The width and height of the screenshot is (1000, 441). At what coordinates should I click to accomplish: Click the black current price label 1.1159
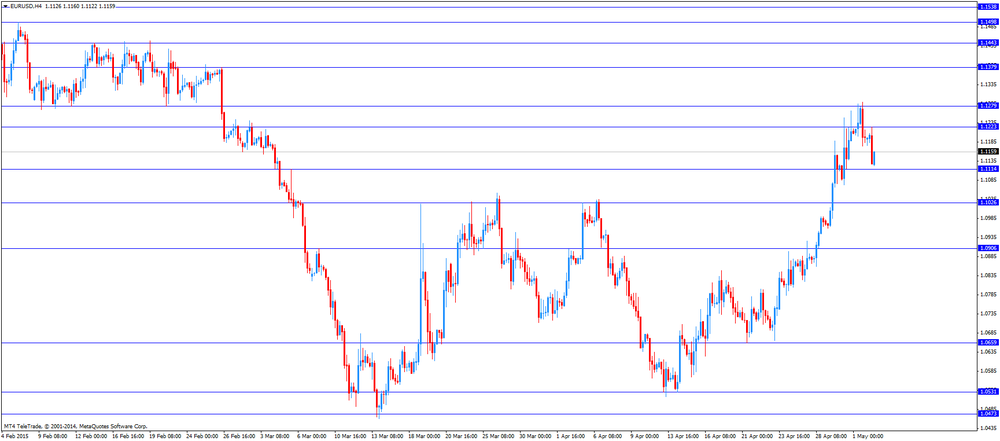(x=987, y=151)
